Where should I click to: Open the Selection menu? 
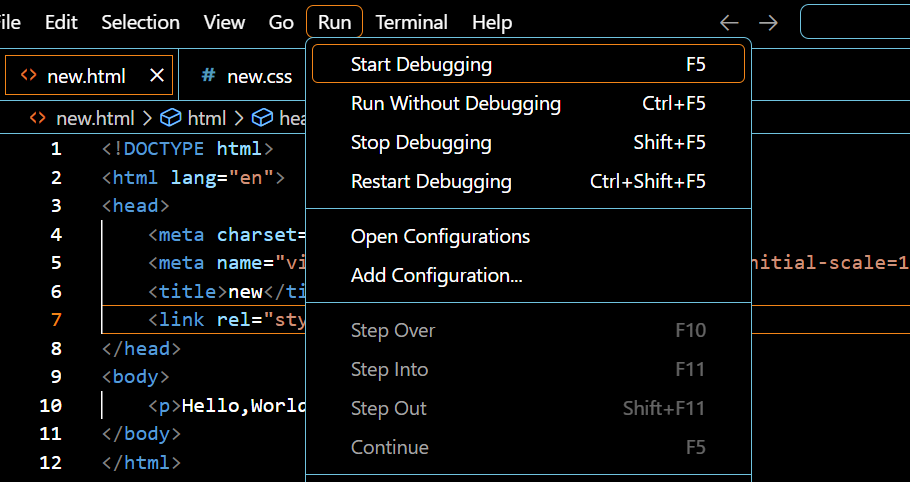[140, 22]
